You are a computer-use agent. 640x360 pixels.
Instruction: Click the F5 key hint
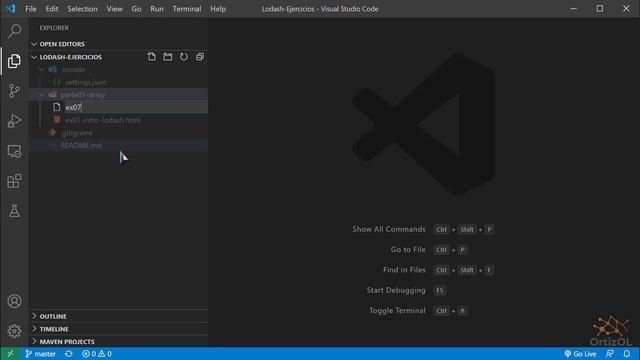[440, 291]
